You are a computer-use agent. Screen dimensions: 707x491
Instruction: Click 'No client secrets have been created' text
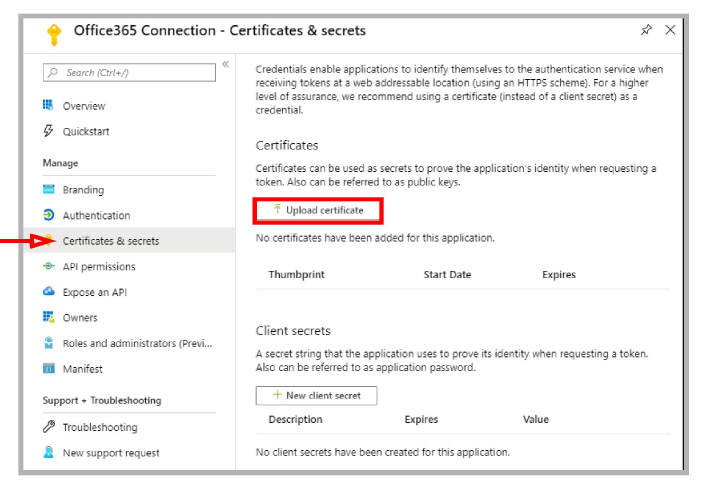click(383, 452)
